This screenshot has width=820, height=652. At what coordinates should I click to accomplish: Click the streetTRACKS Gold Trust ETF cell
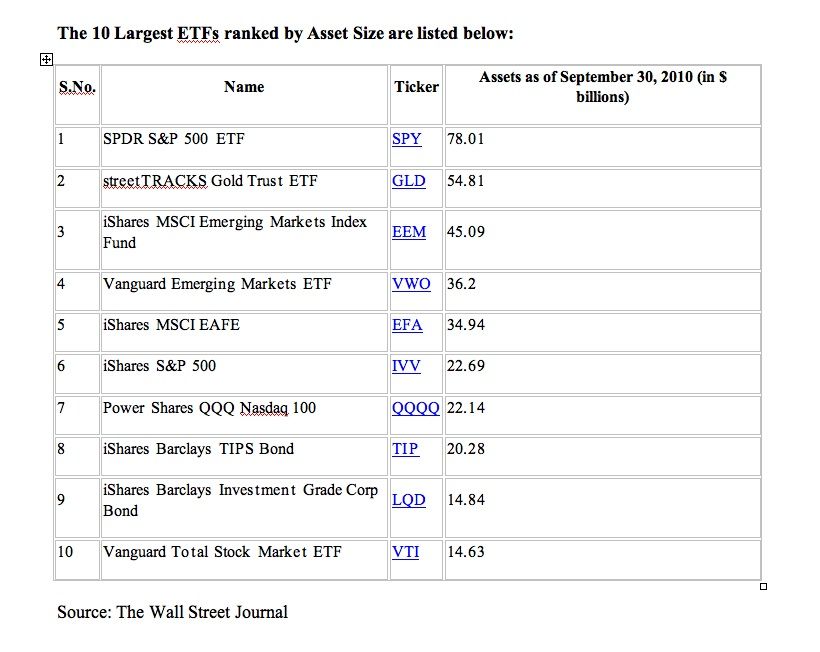(244, 188)
